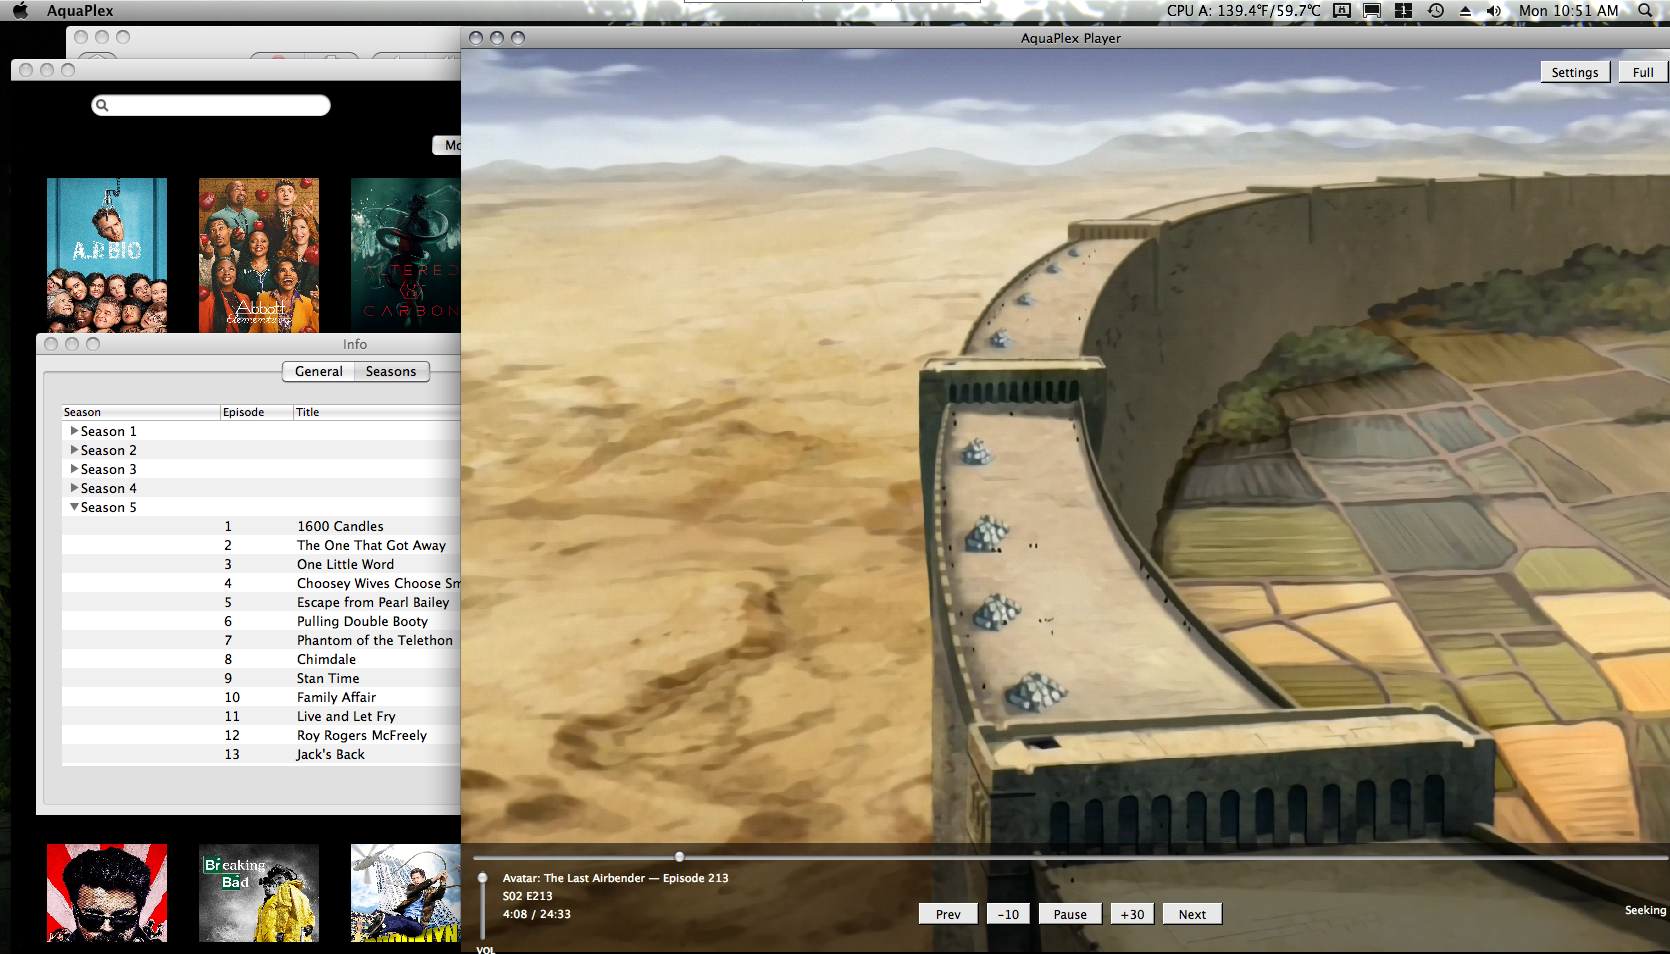Switch to the General tab in Info
The image size is (1670, 954).
click(x=319, y=371)
